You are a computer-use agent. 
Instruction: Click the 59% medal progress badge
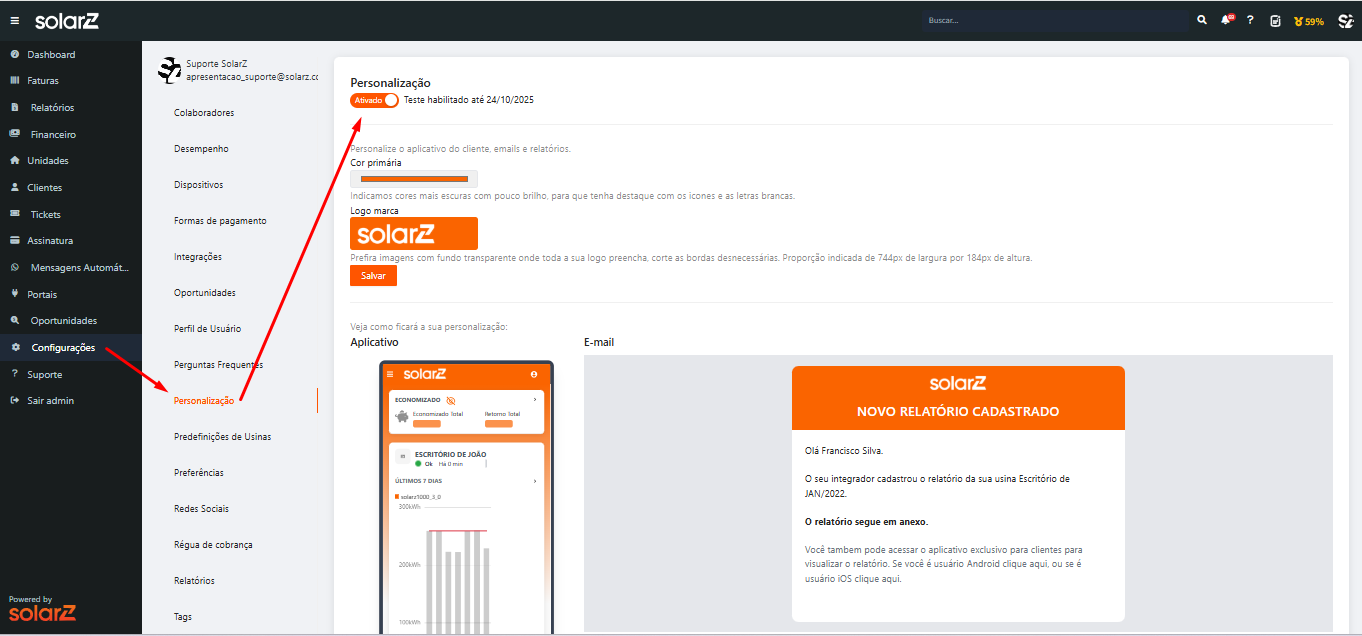pos(1309,21)
